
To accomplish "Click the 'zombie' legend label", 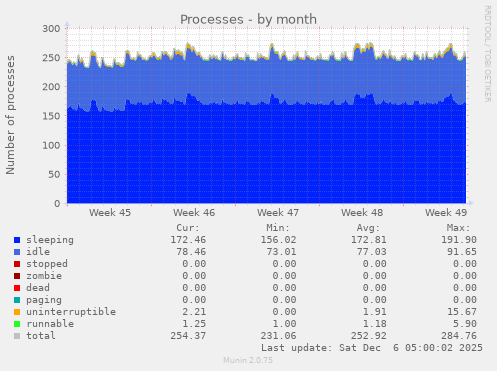I will 44,276.
